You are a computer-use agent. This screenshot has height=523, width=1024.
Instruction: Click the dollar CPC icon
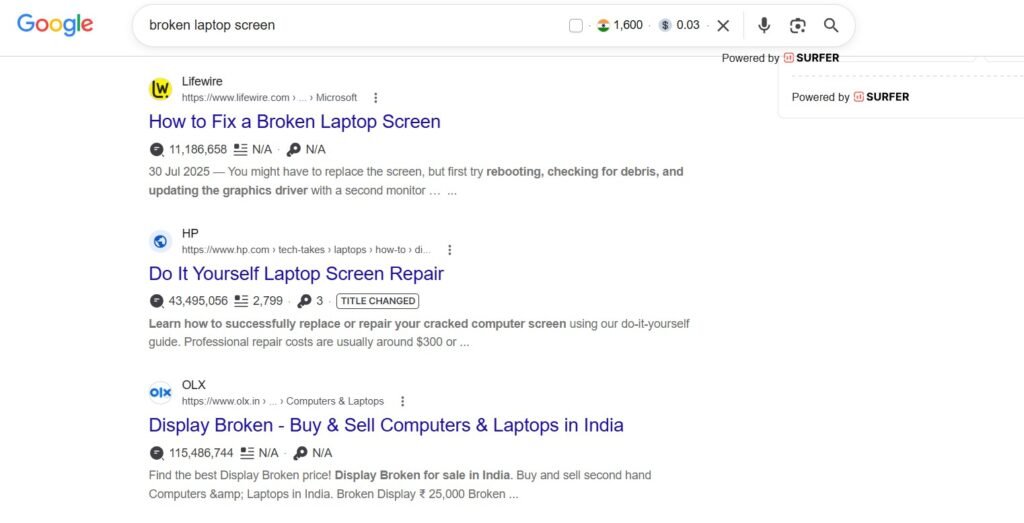[x=665, y=25]
